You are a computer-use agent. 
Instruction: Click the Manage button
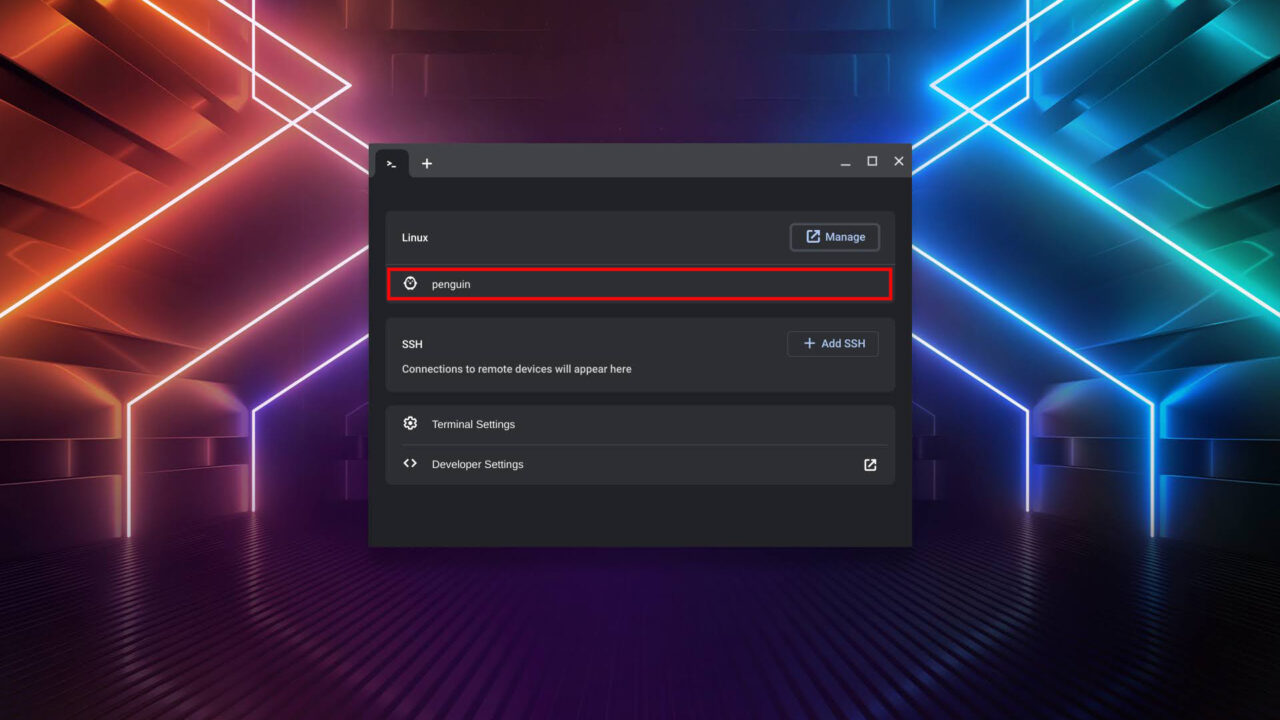(x=834, y=236)
